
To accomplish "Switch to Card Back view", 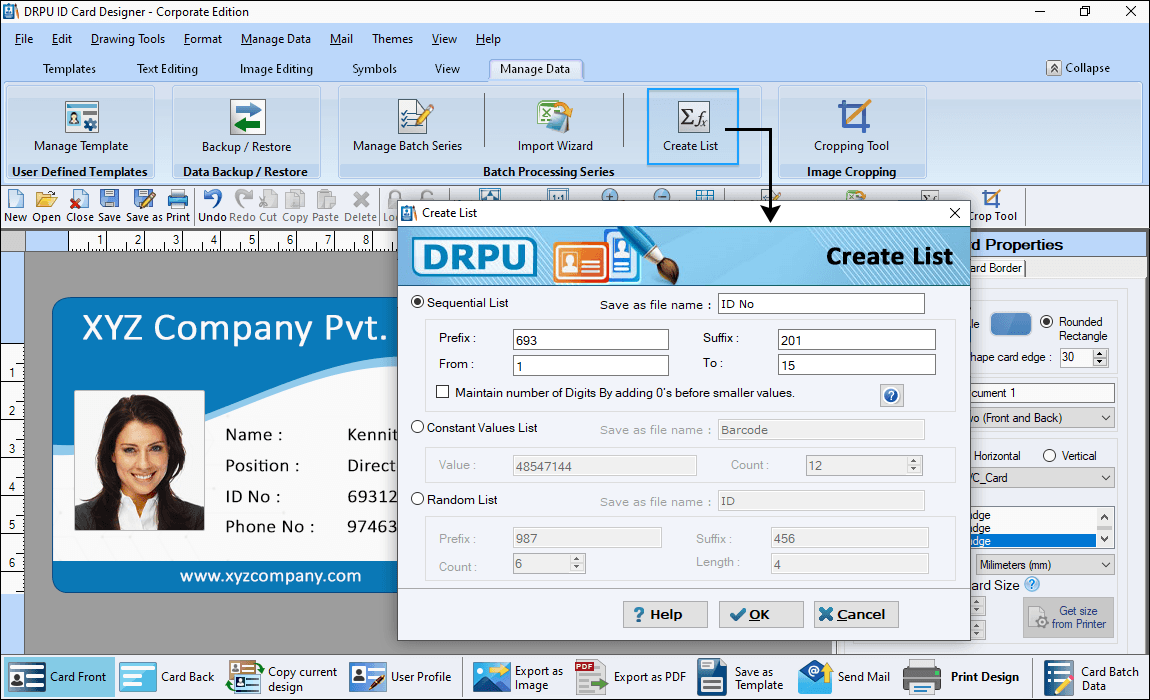I will [167, 677].
